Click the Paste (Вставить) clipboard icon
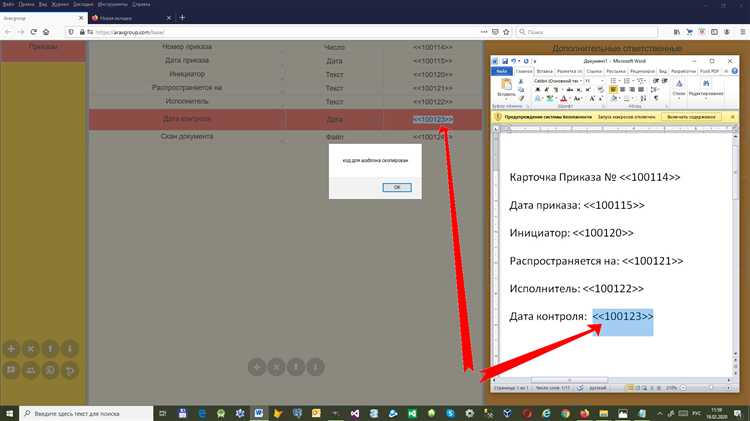 click(x=506, y=86)
